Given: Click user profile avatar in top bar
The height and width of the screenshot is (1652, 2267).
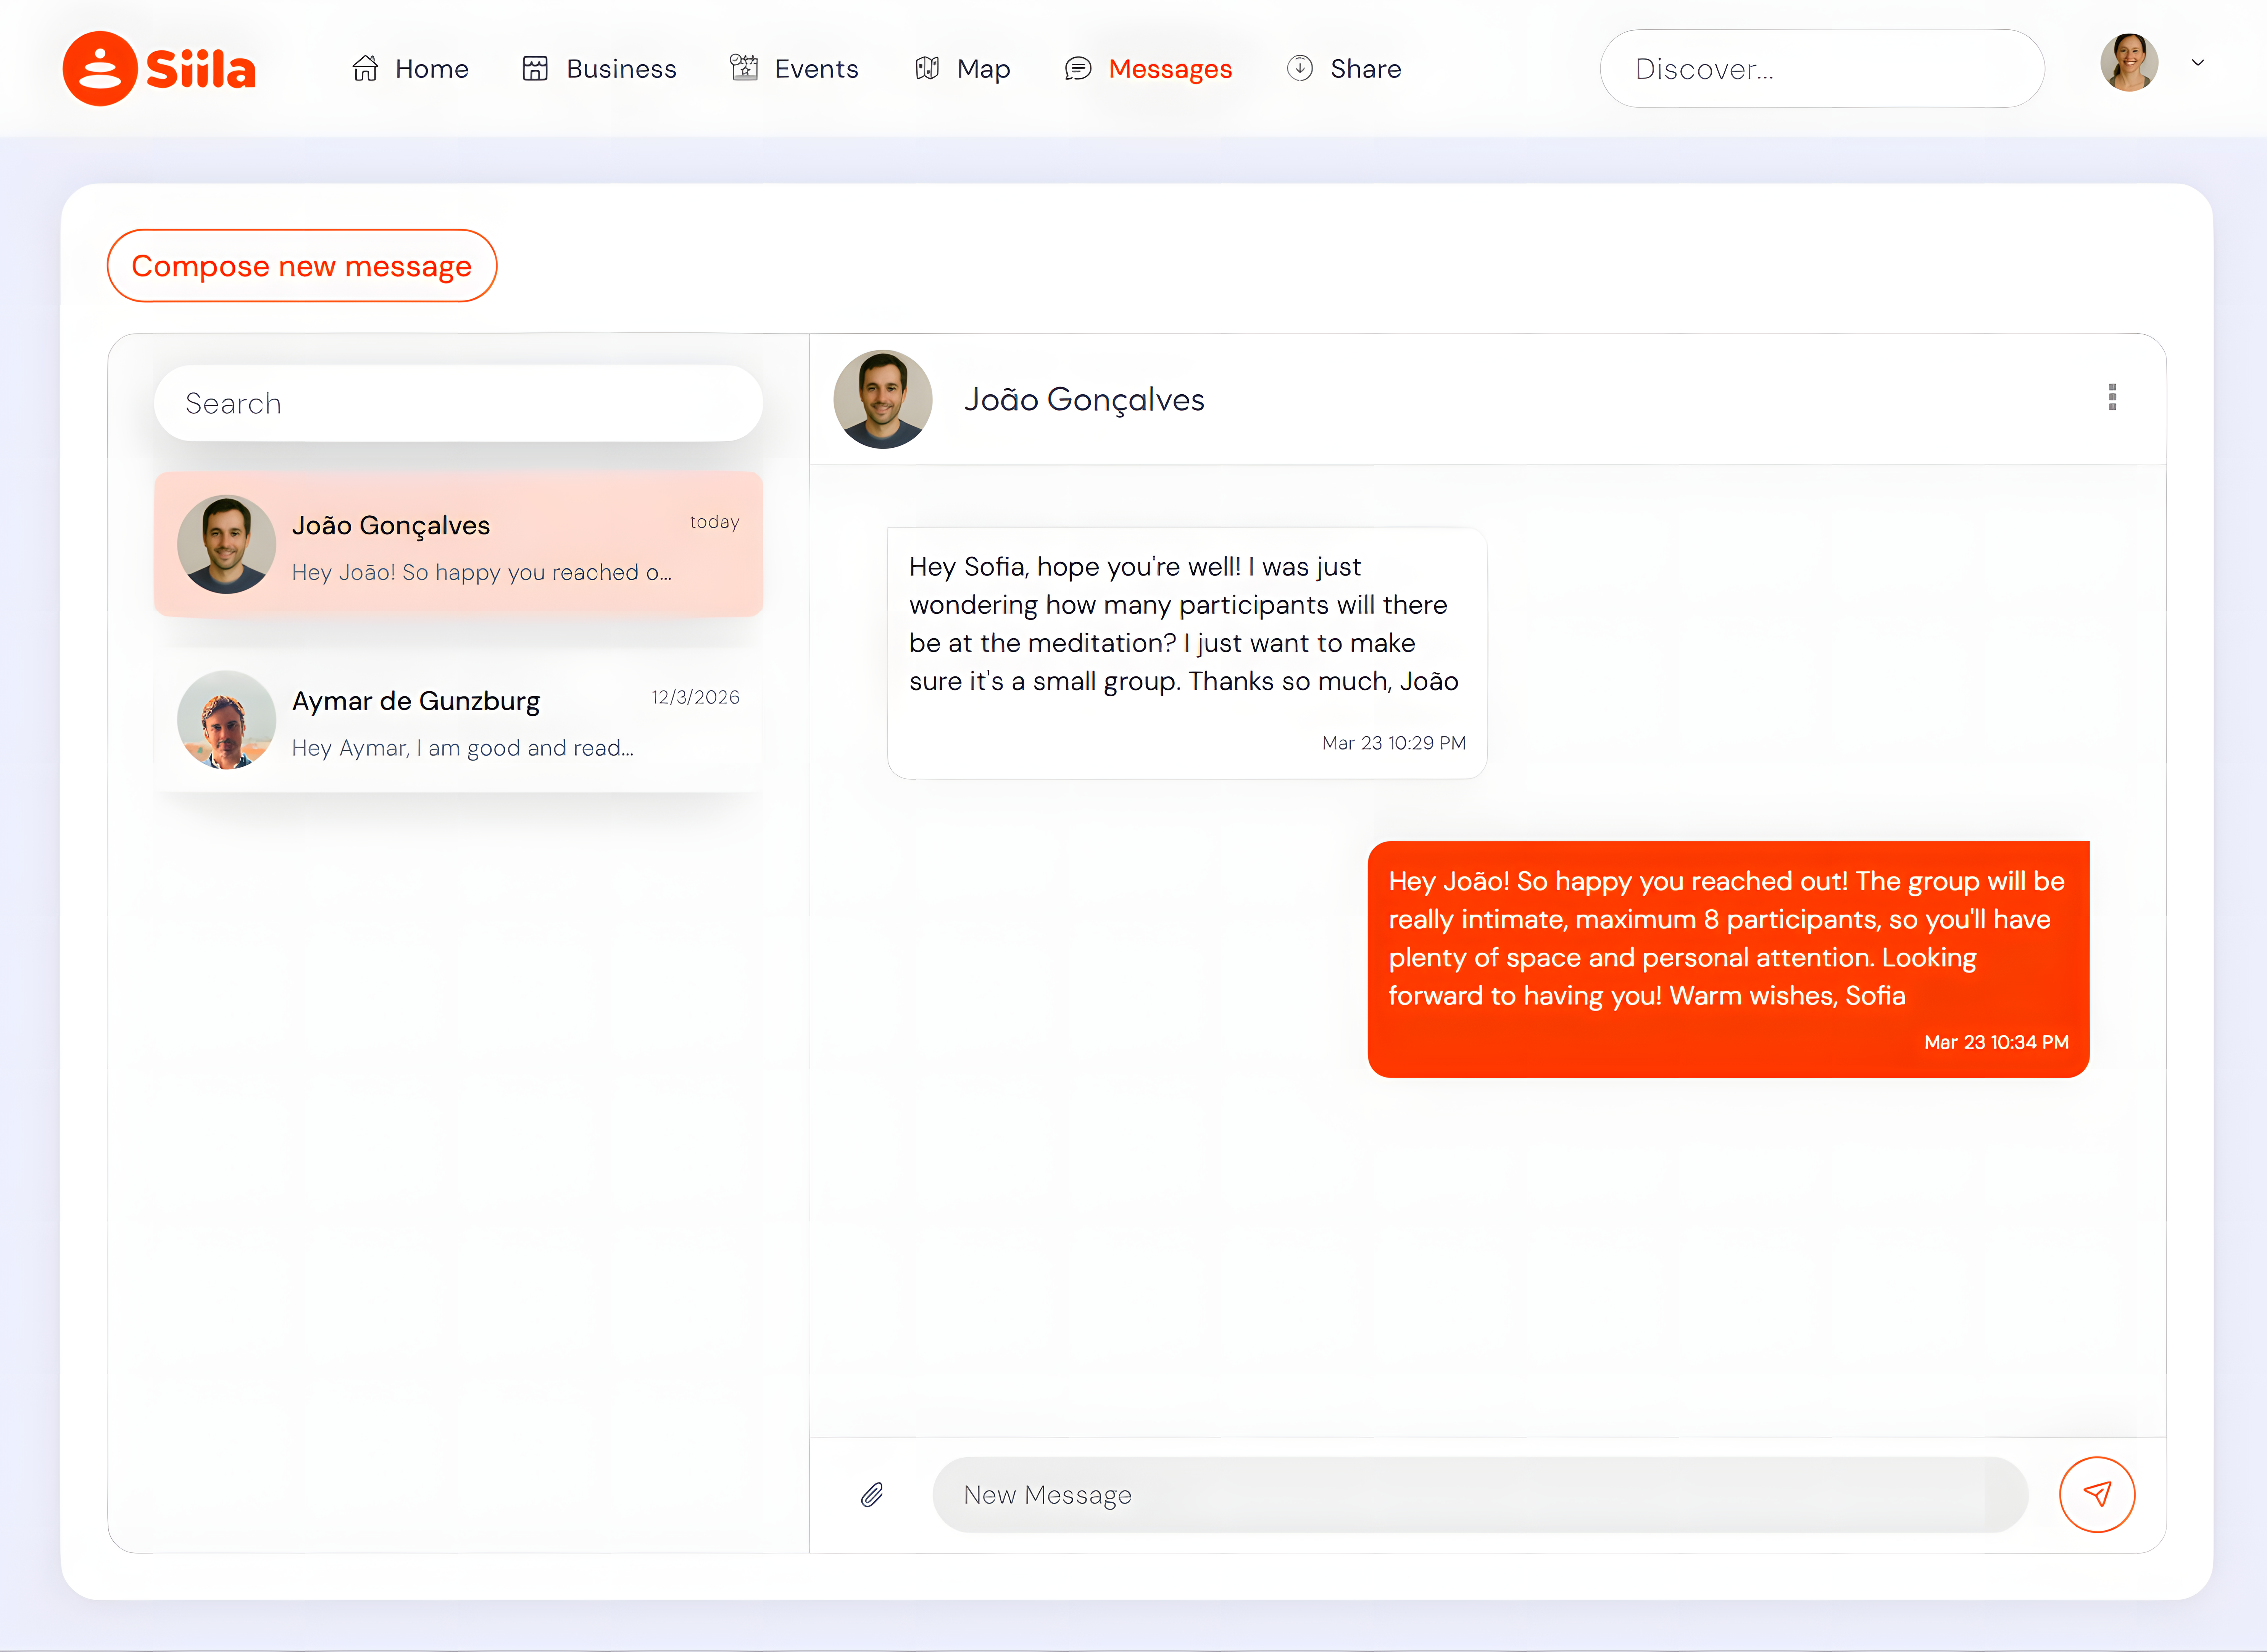Looking at the screenshot, I should 2129,62.
